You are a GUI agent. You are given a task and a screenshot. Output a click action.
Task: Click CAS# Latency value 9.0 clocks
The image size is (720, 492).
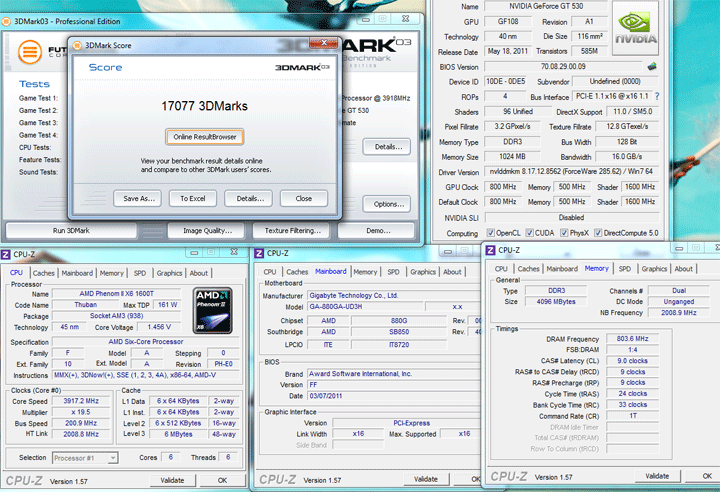click(632, 361)
